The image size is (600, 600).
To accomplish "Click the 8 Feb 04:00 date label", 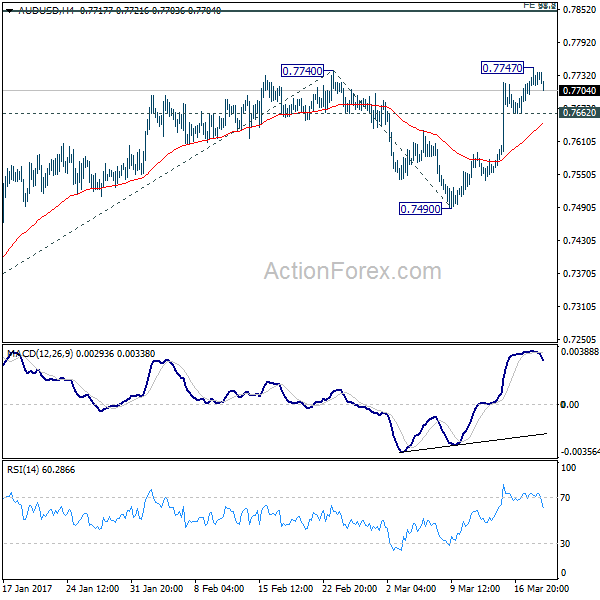I will click(219, 588).
